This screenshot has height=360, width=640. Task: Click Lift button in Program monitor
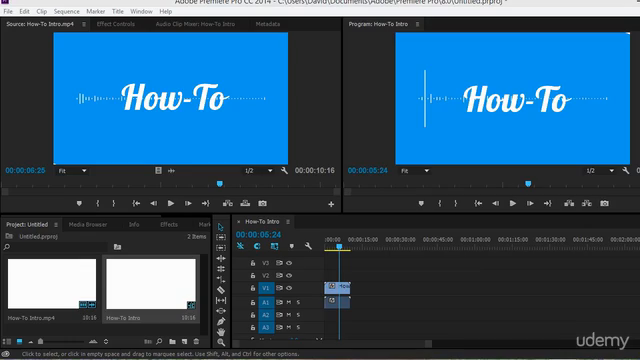tap(569, 203)
